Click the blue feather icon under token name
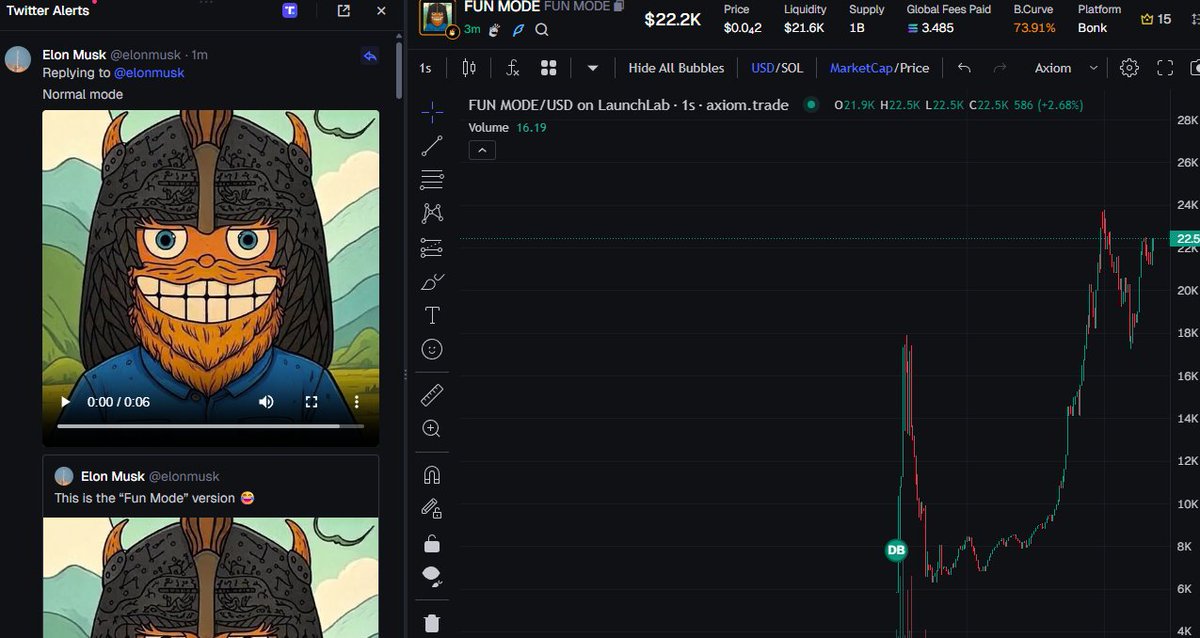Viewport: 1200px width, 638px height. tap(518, 30)
